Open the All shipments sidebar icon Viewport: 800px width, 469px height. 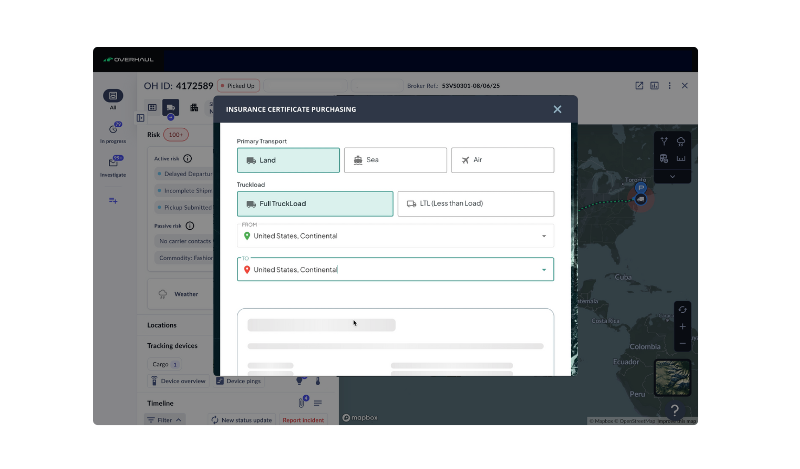tap(112, 96)
